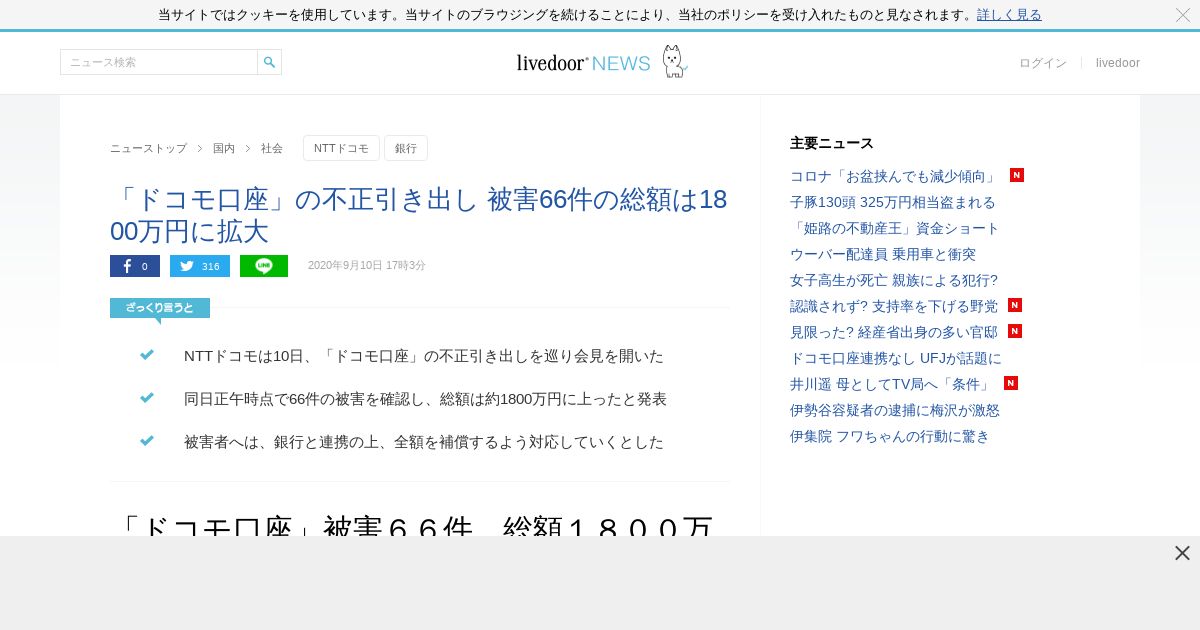Open 認識されず? 支持率を下げる野党 headline
Image resolution: width=1200 pixels, height=630 pixels.
click(894, 306)
